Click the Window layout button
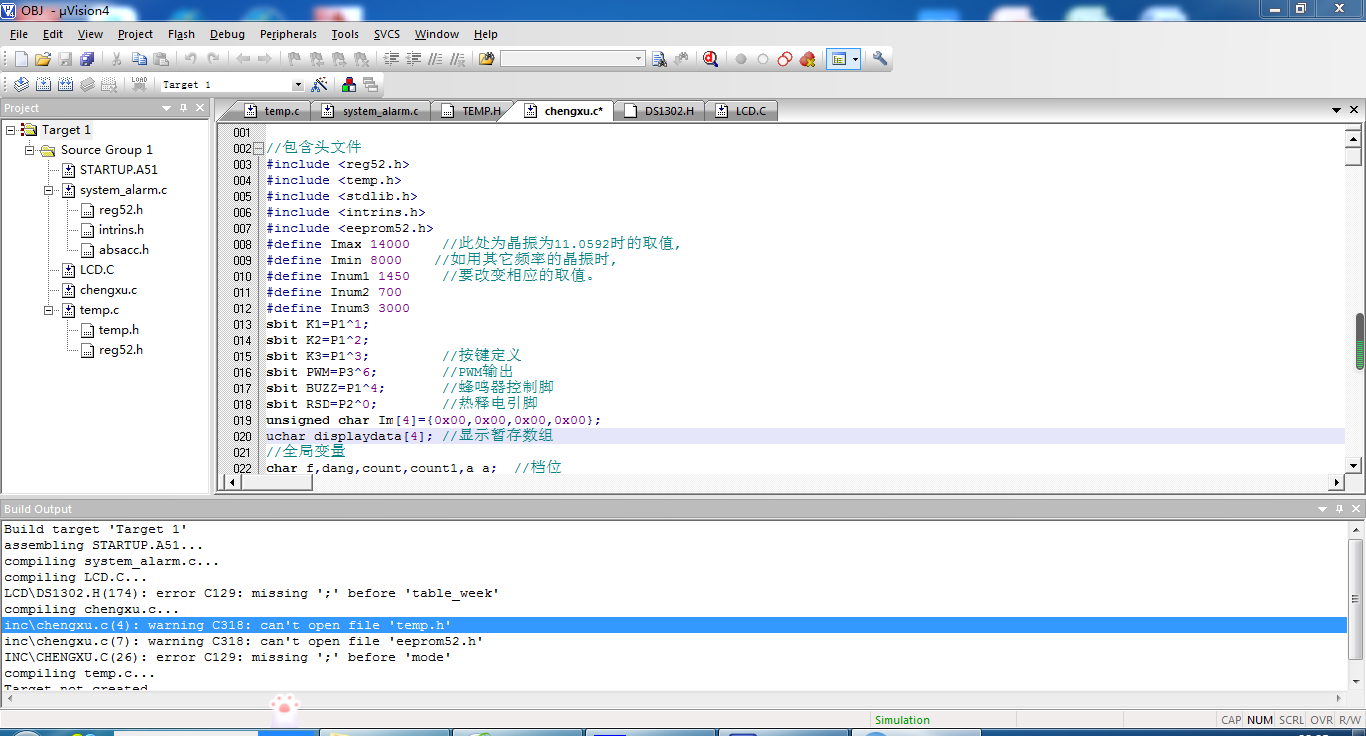This screenshot has height=736, width=1366. [x=839, y=59]
